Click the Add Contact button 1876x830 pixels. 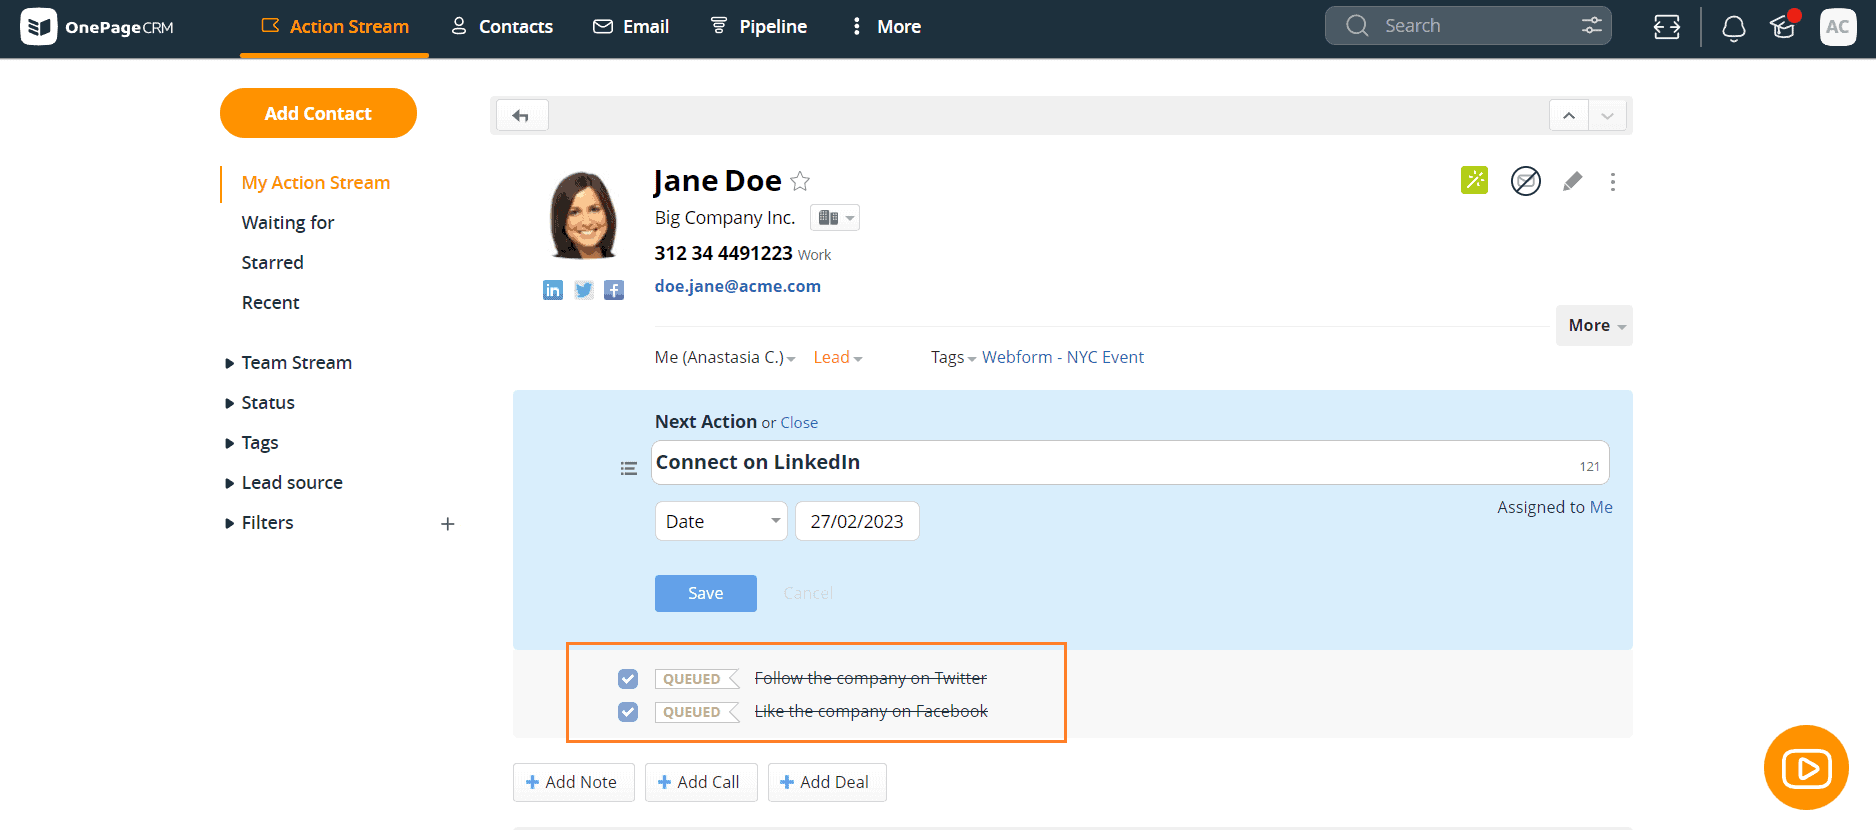point(318,113)
